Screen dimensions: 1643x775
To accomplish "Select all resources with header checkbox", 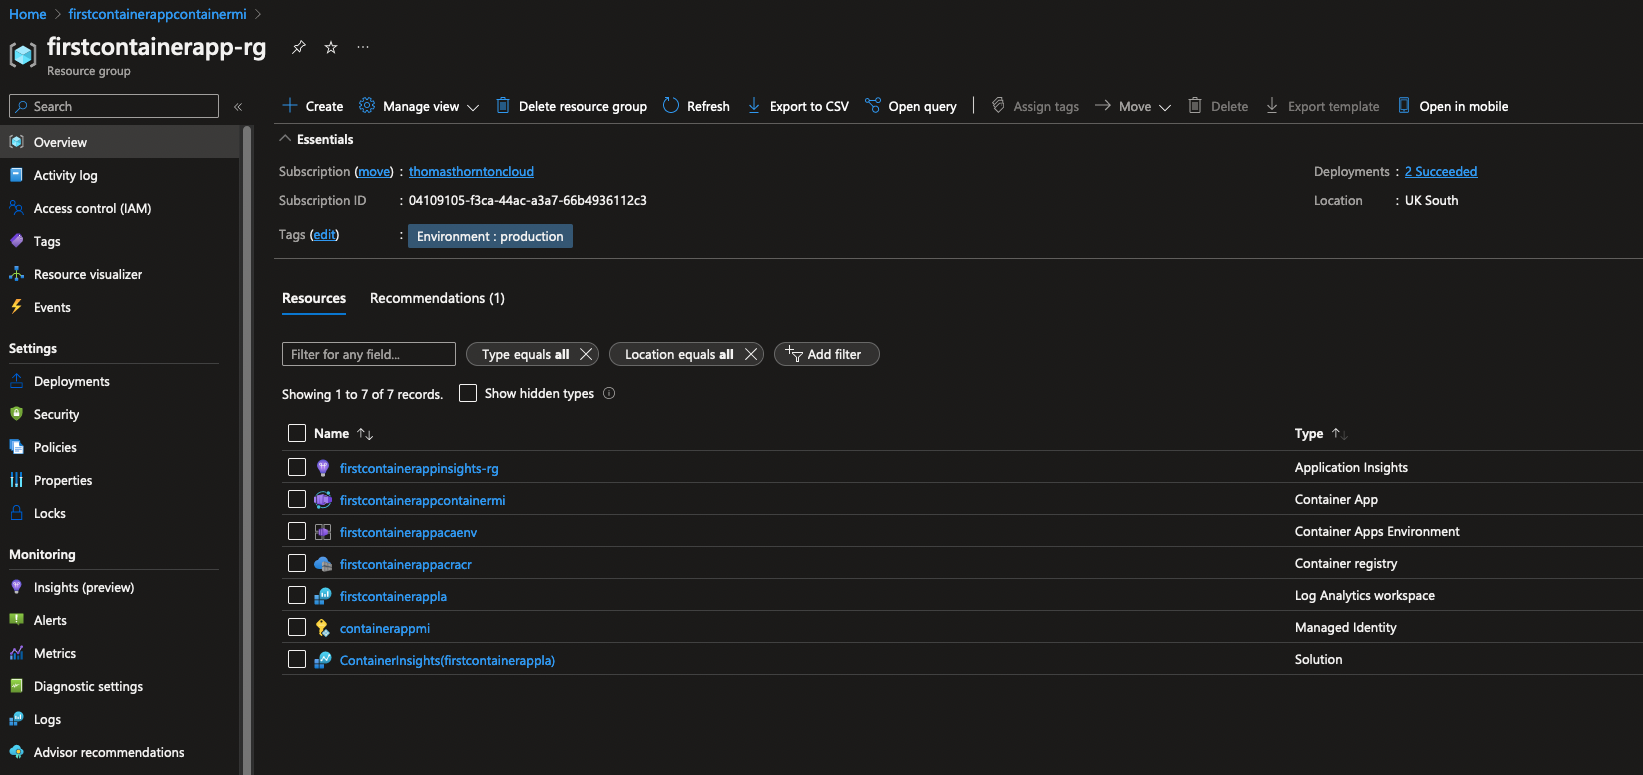I will pos(297,433).
